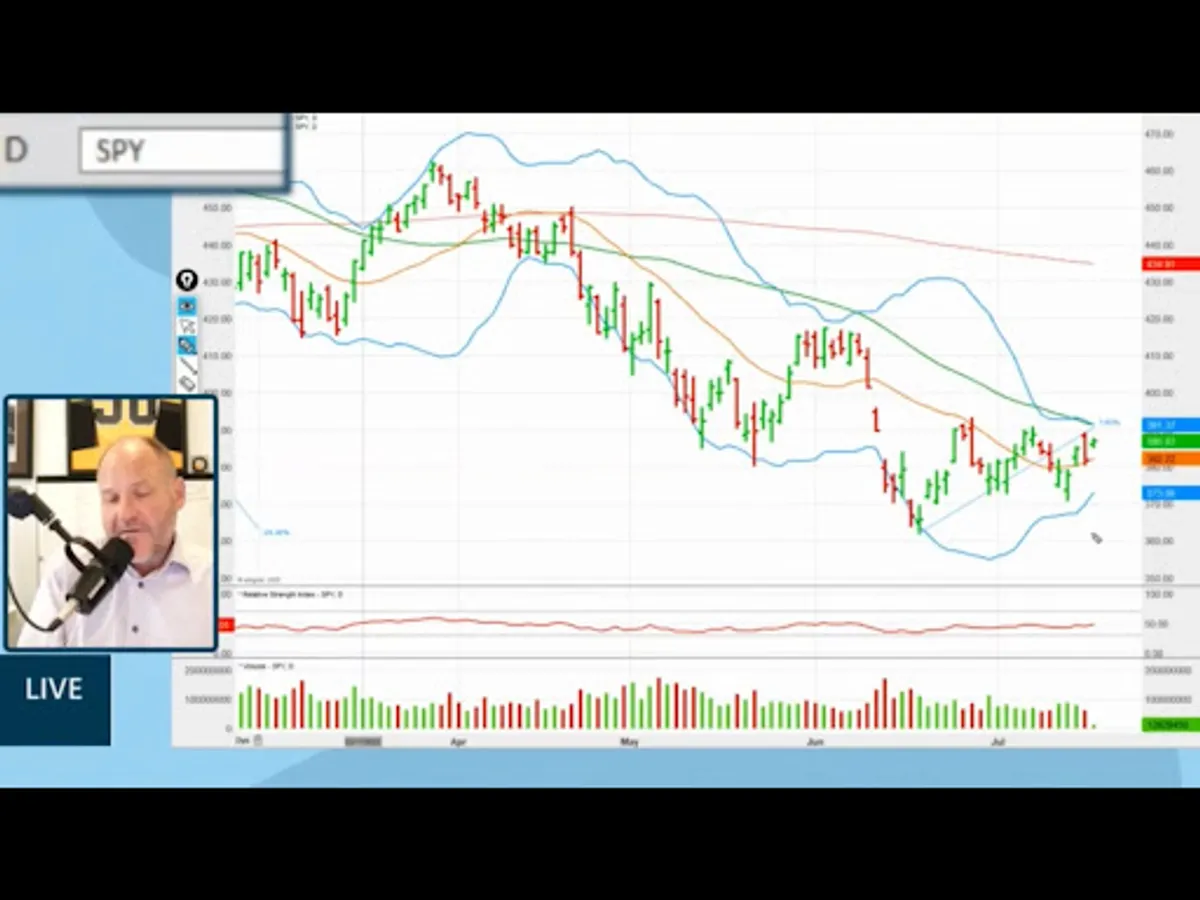The image size is (1200, 900).
Task: Click the green last price tag
Action: 1170,441
